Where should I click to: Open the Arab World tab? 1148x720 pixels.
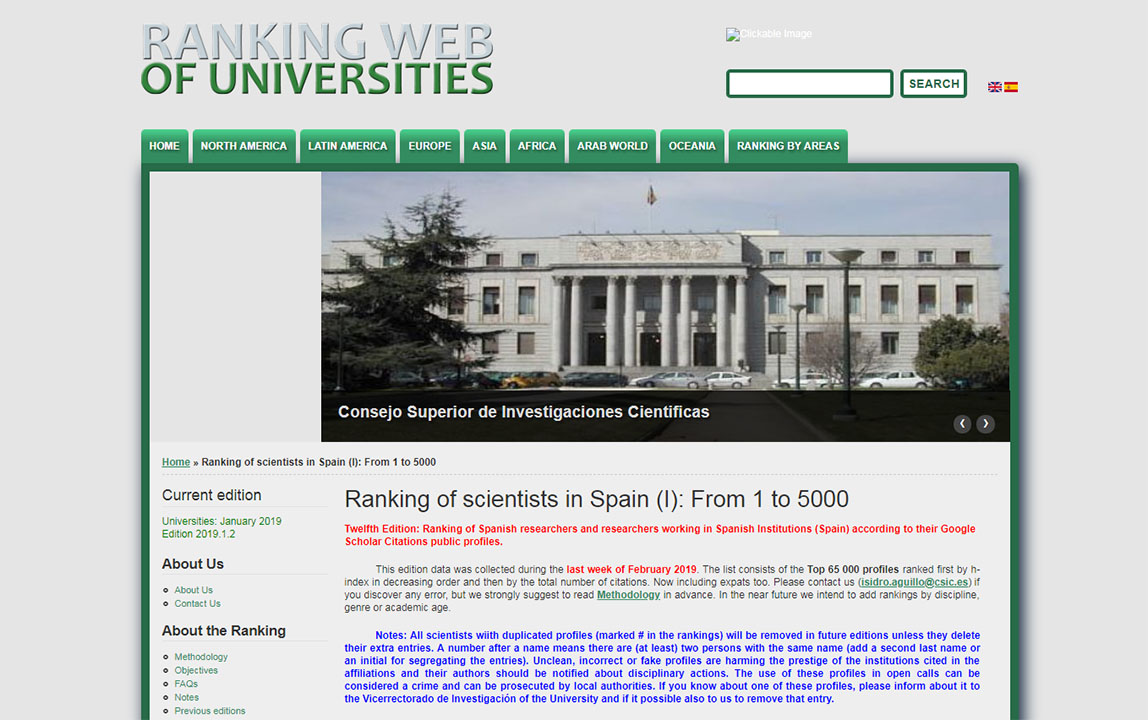point(612,146)
